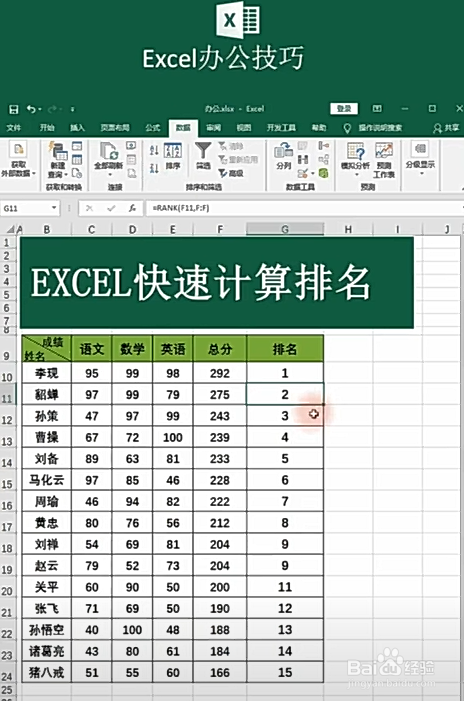Click the flash fill icon beside 分列
Image resolution: width=464 pixels, height=701 pixels.
303,146
